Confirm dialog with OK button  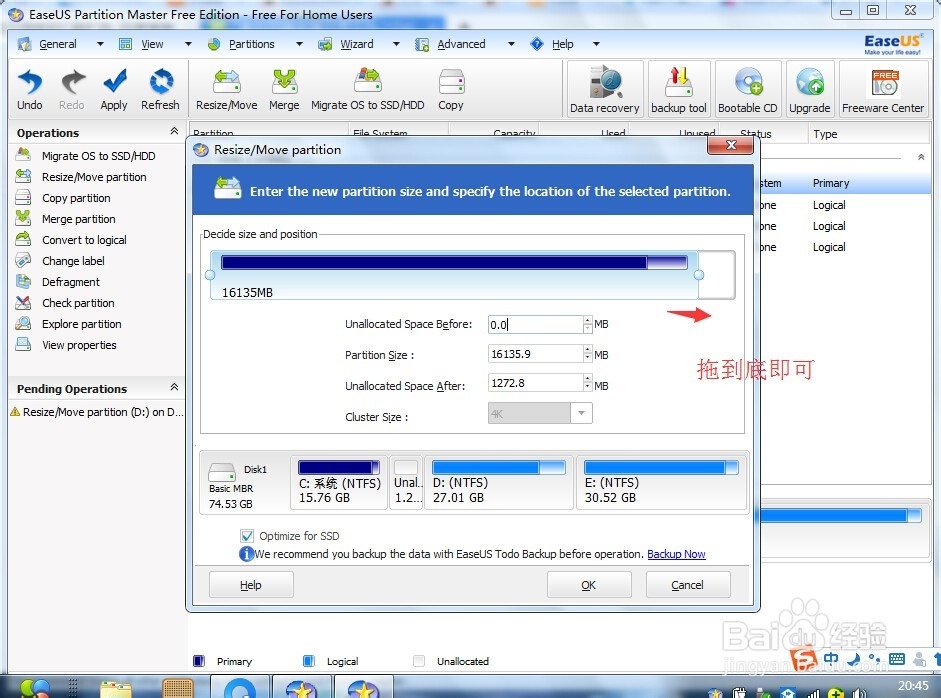[x=589, y=585]
